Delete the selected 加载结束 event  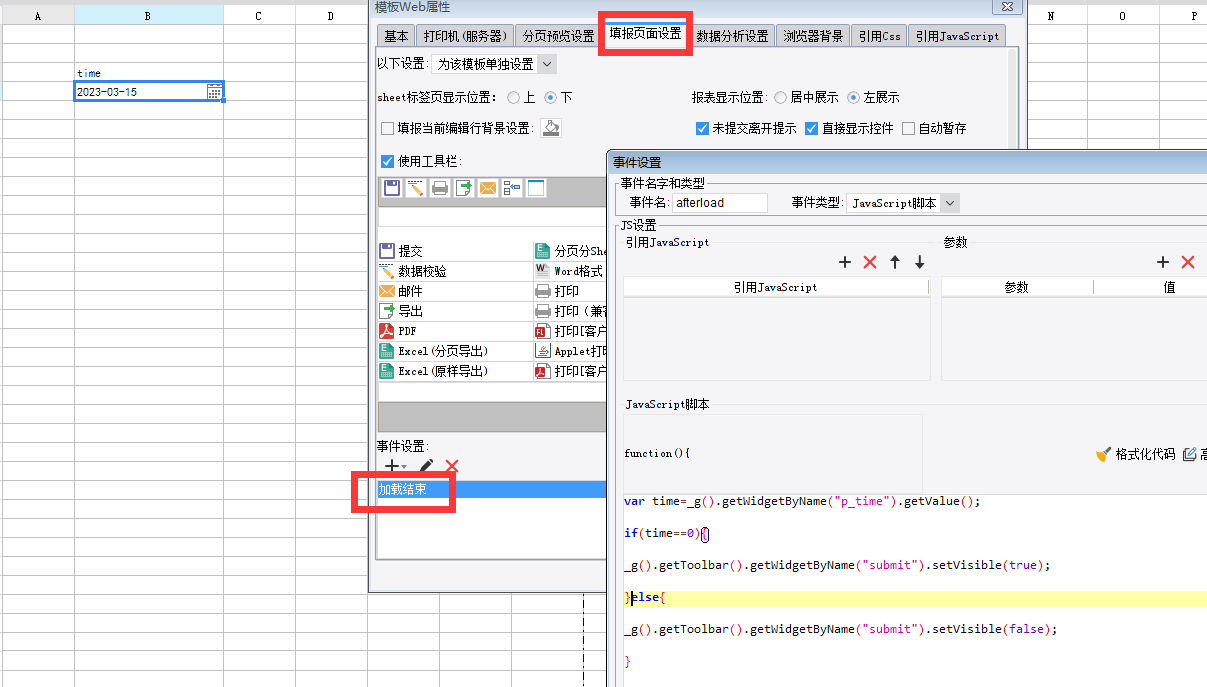pyautogui.click(x=452, y=466)
